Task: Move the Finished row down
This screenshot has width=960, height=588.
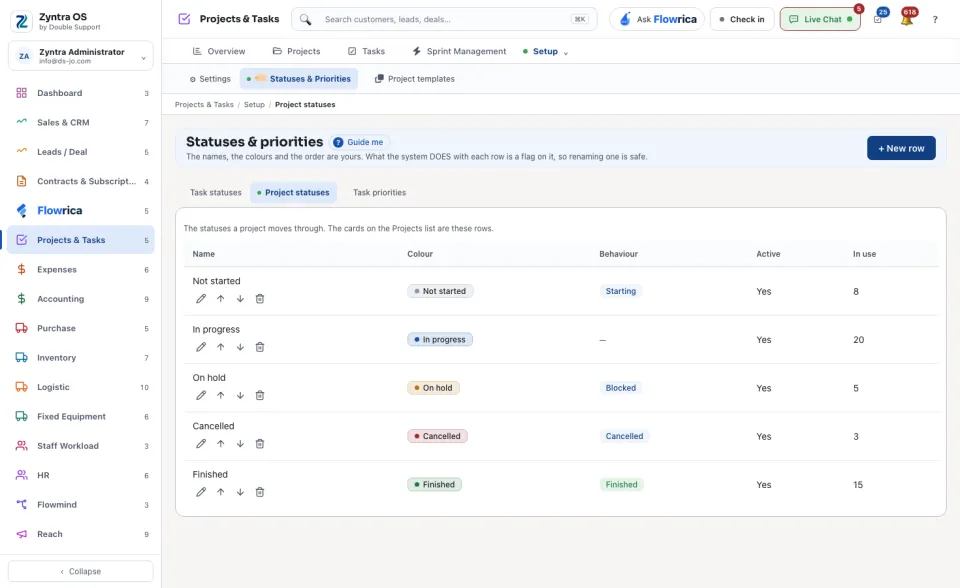Action: tap(240, 492)
